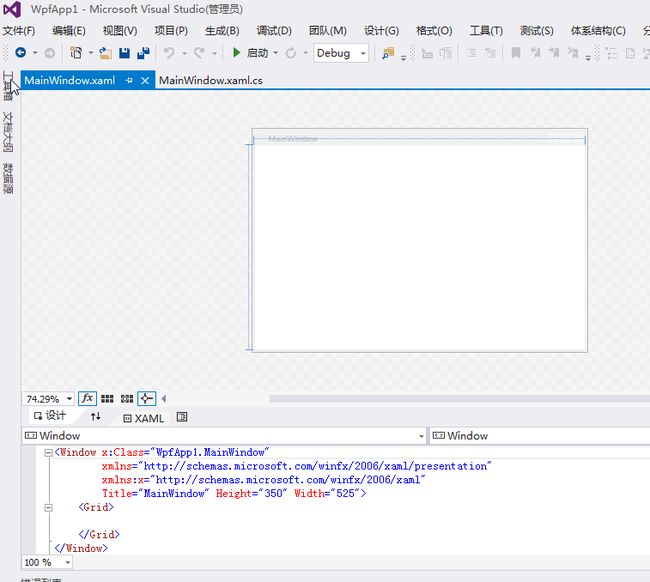This screenshot has height=582, width=650.
Task: Click the Open File folder icon
Action: pos(105,53)
